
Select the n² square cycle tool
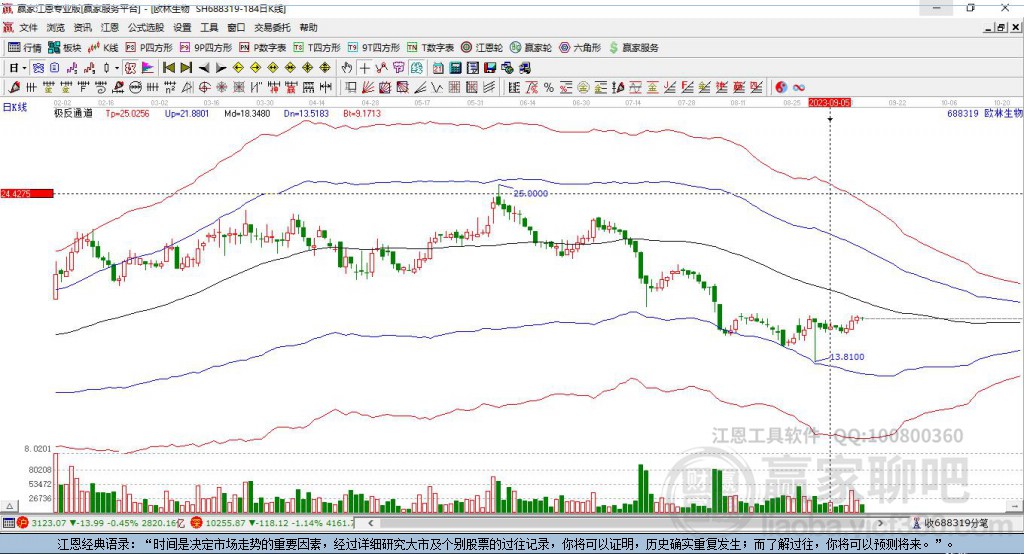click(x=170, y=88)
